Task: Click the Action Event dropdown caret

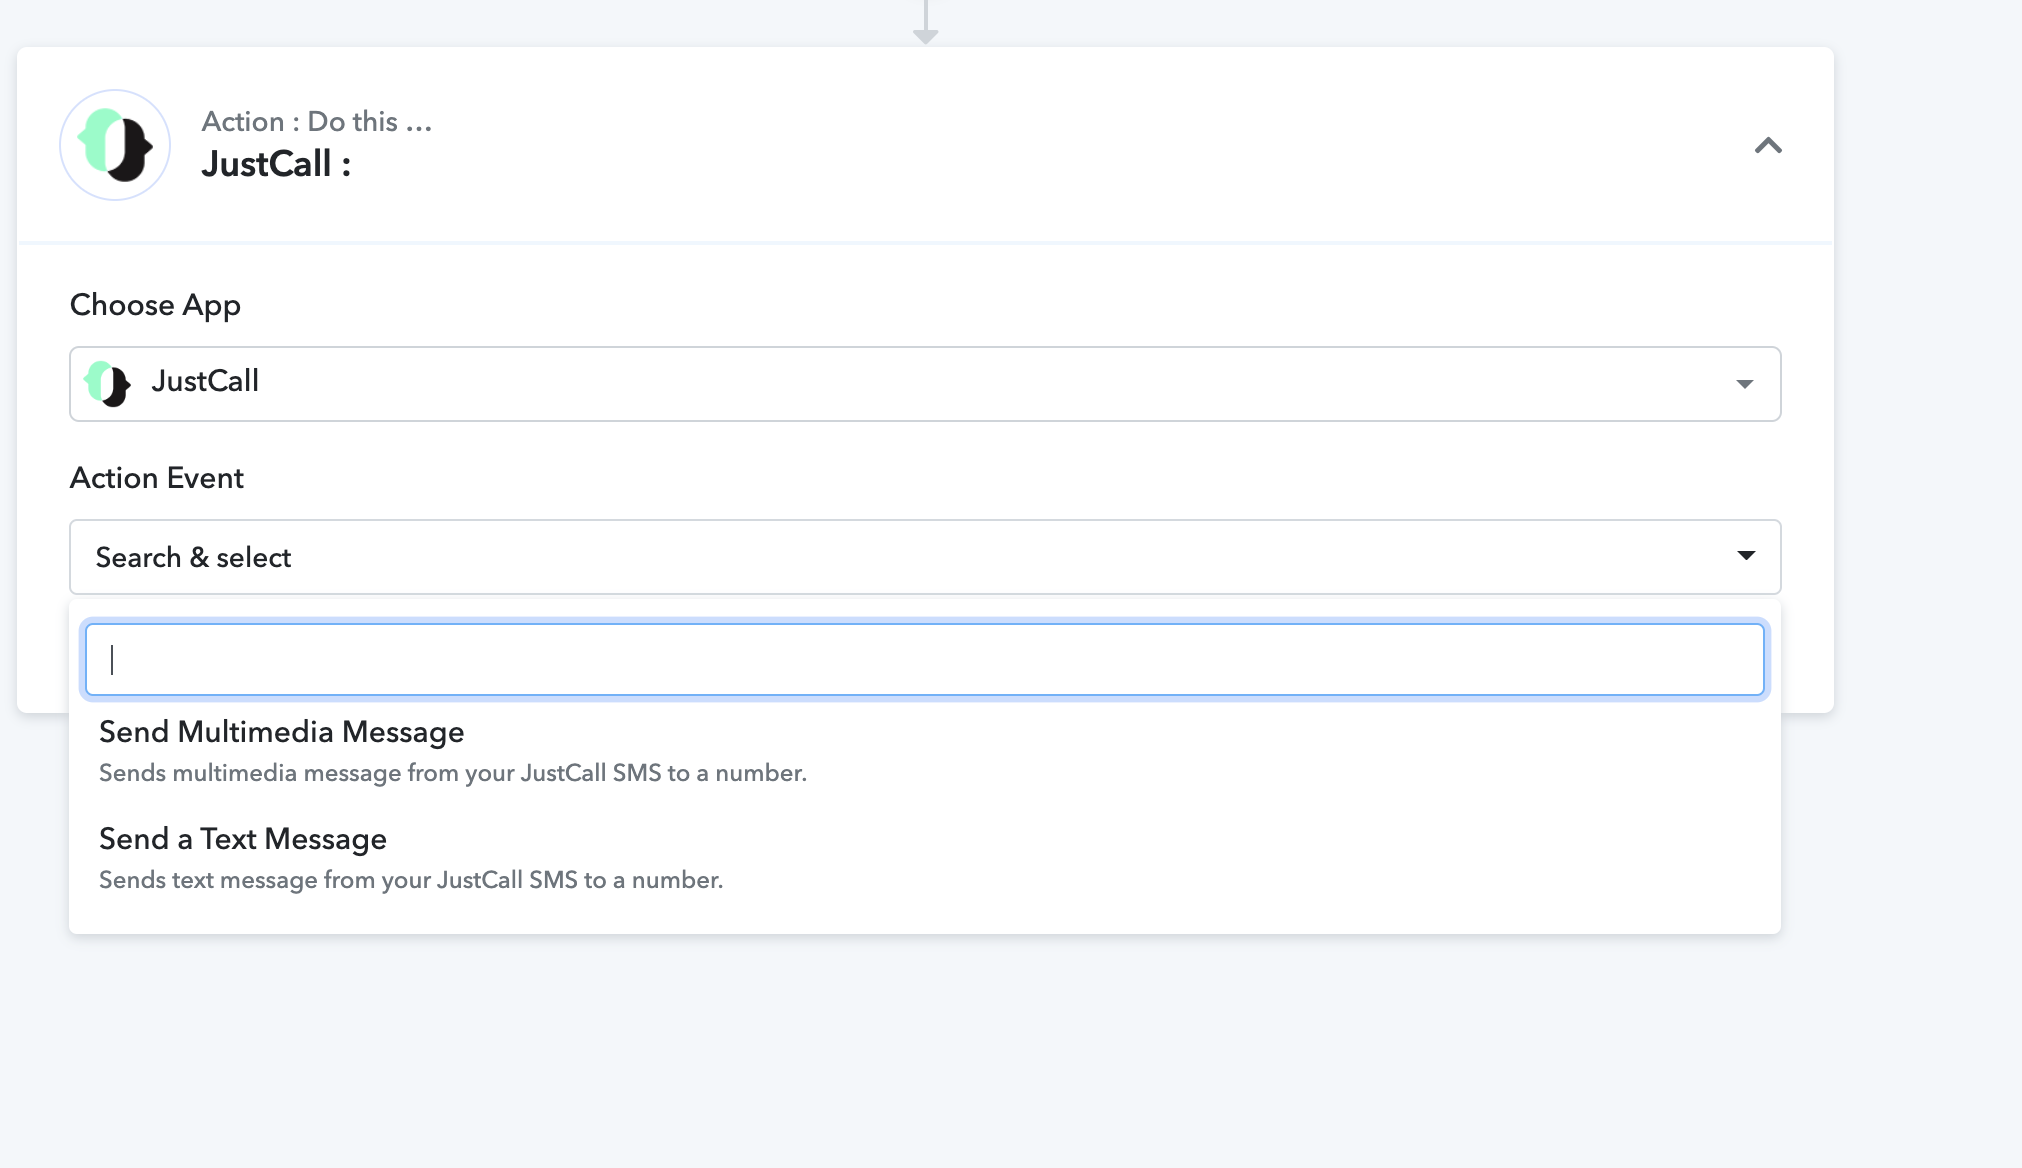Action: (x=1746, y=556)
